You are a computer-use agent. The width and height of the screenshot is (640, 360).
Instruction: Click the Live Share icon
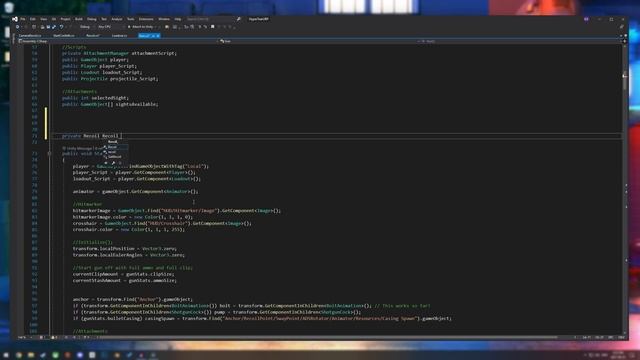[622, 27]
